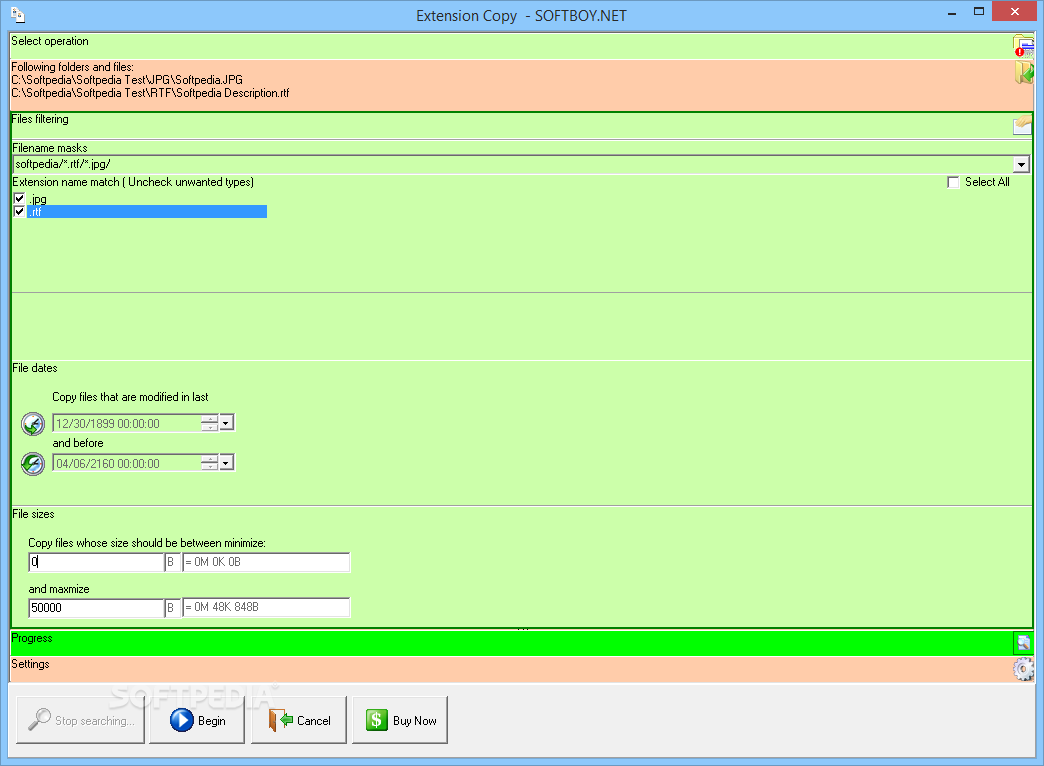
Task: Open the calendar dropdown for 12/30/1899 date
Action: point(226,423)
